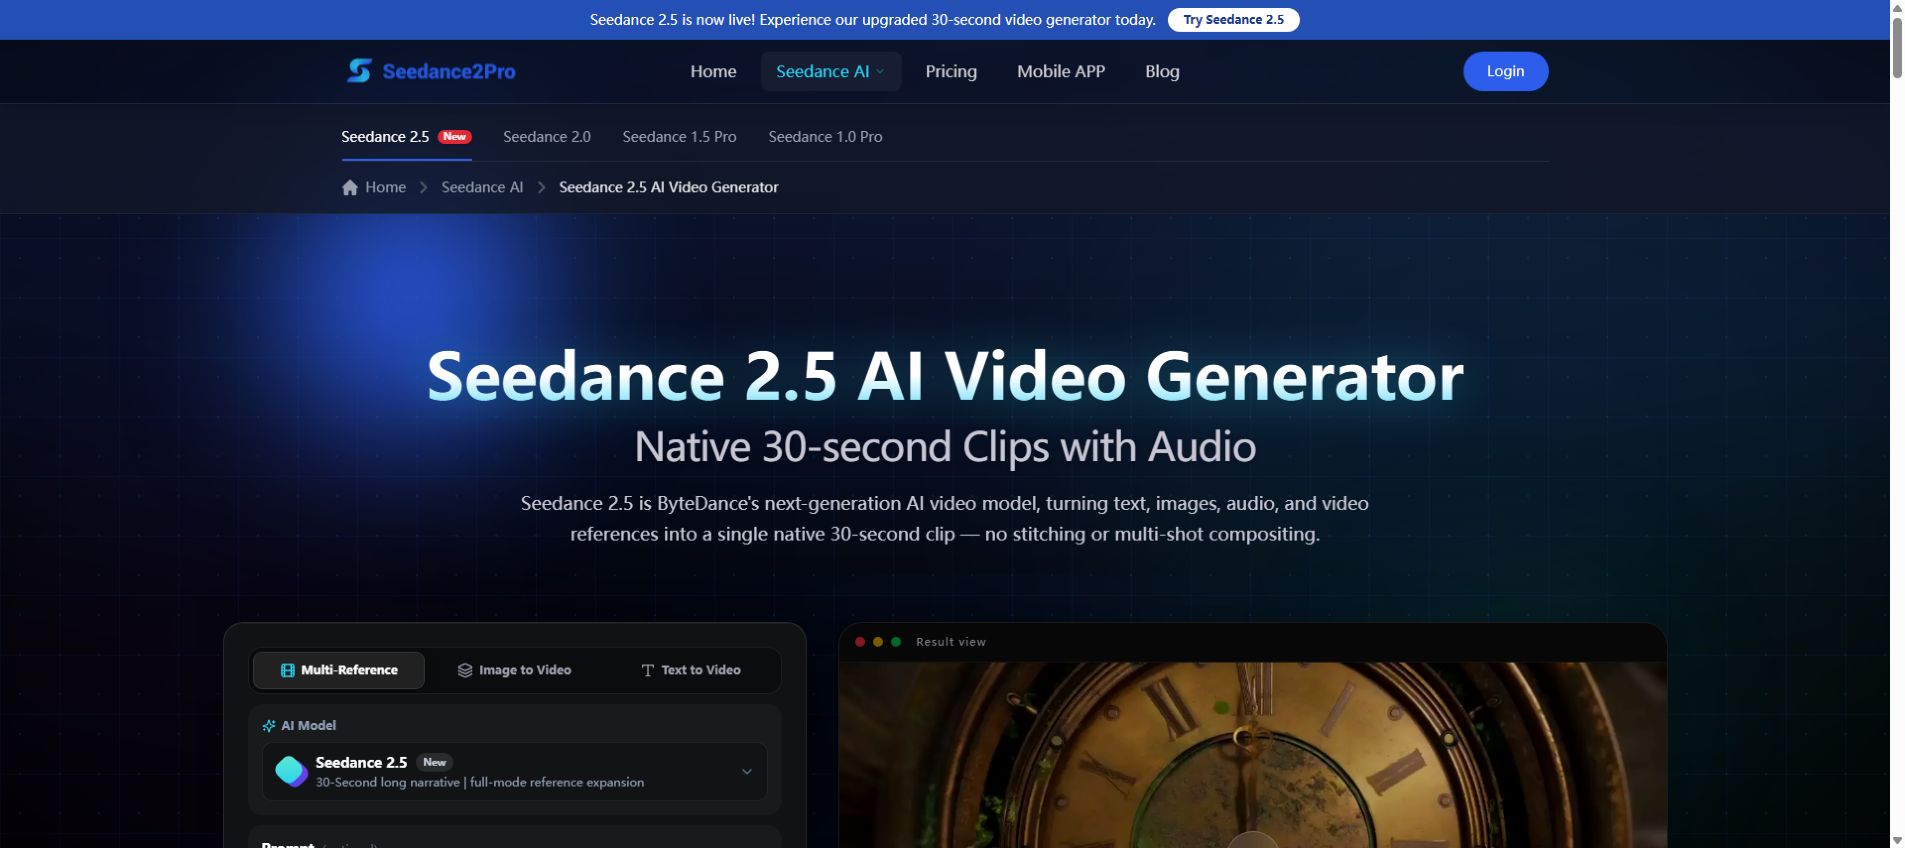This screenshot has height=848, width=1905.
Task: Select the Multi-Reference mode tab
Action: (339, 670)
